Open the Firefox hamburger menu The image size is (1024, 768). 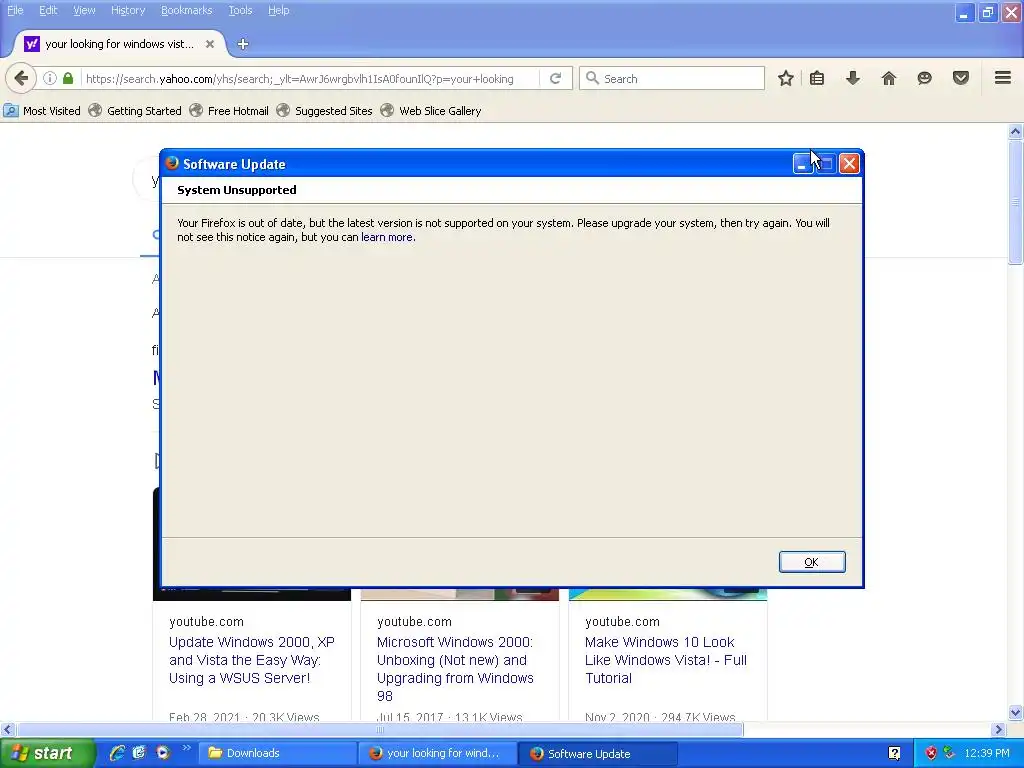[x=1003, y=78]
